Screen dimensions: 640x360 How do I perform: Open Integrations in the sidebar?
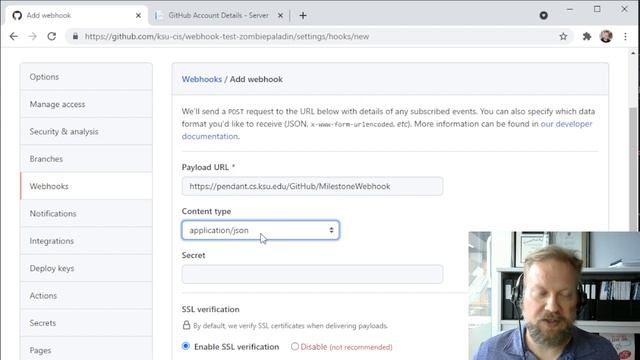click(86, 241)
